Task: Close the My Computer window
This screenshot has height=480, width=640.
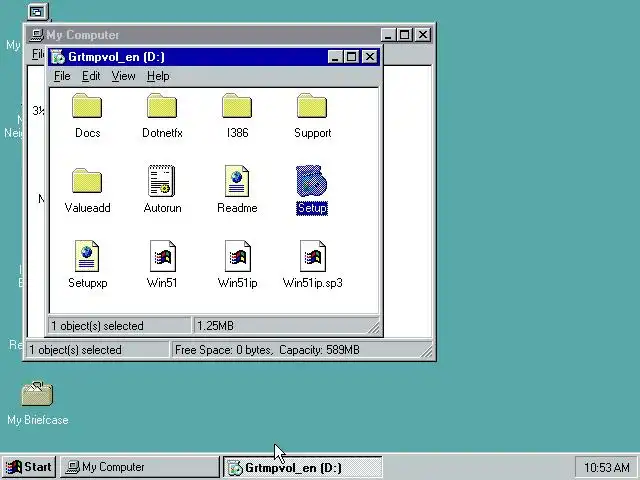Action: point(423,35)
